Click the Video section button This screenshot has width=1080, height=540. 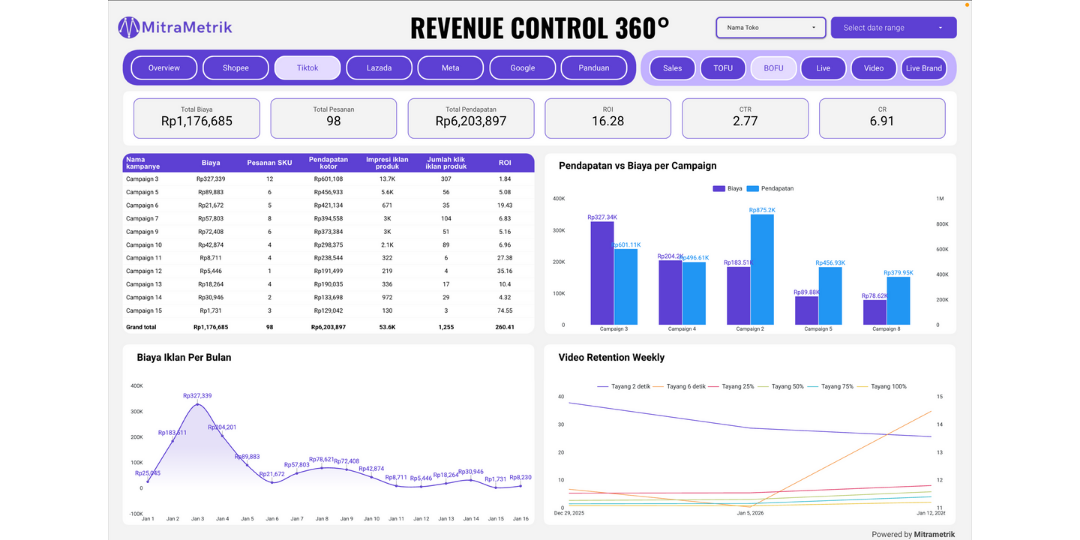[874, 68]
